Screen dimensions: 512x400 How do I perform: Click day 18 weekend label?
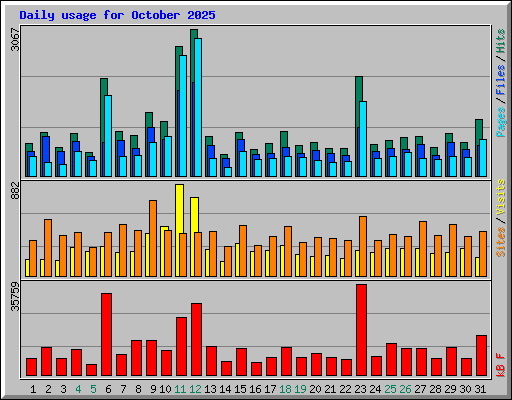tap(285, 389)
